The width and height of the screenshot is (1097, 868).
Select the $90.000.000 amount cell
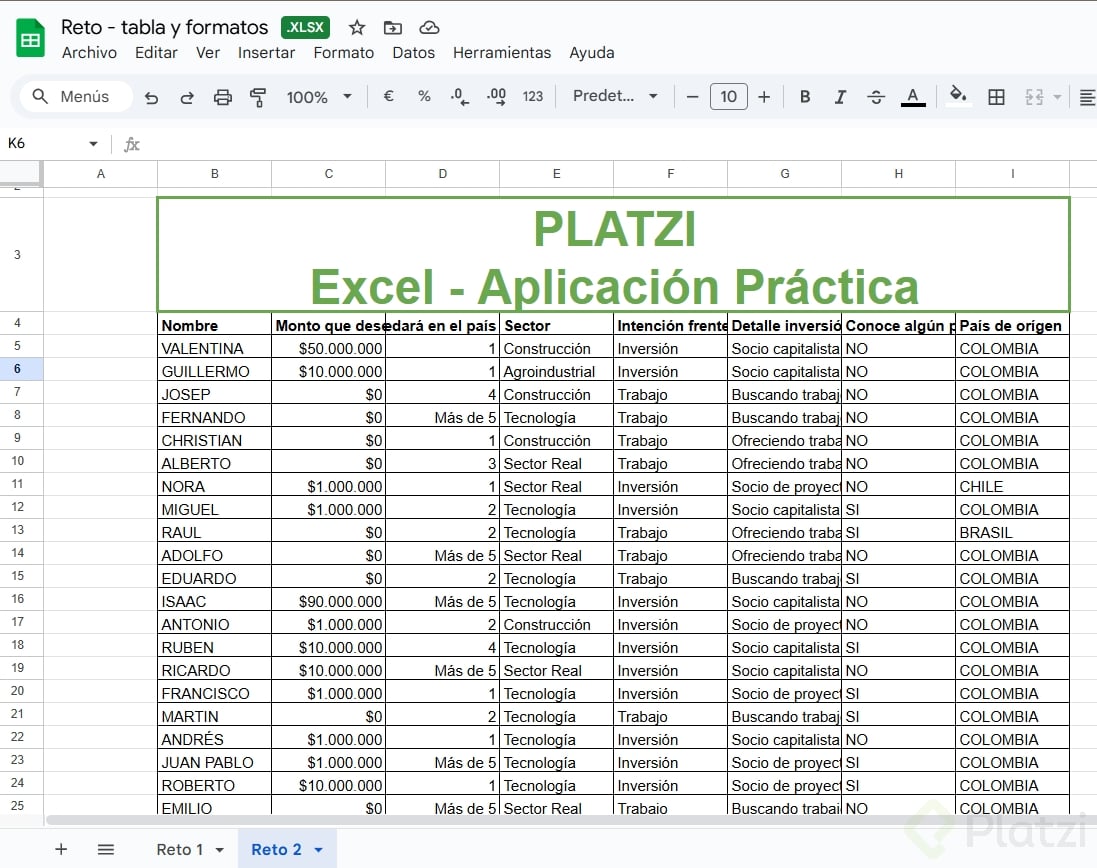[x=328, y=601]
